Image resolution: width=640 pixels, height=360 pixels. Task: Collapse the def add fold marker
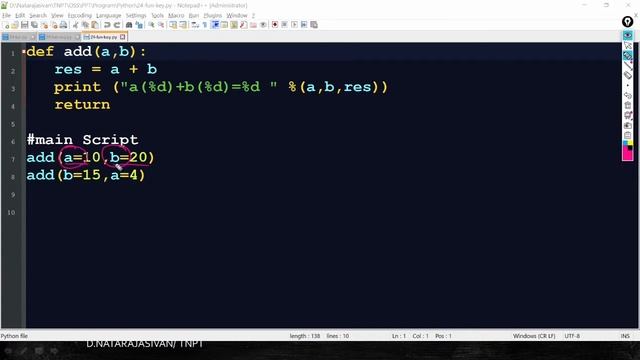(24, 51)
